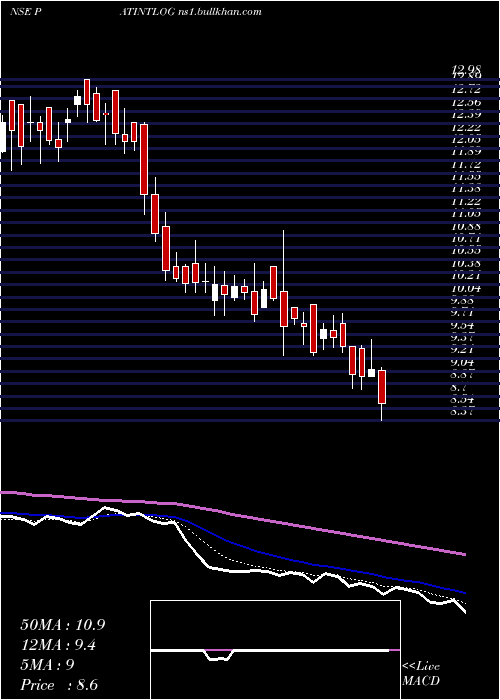Click the '12MA : 9.4' reading
Screen dimensions: 500x700
(58, 645)
